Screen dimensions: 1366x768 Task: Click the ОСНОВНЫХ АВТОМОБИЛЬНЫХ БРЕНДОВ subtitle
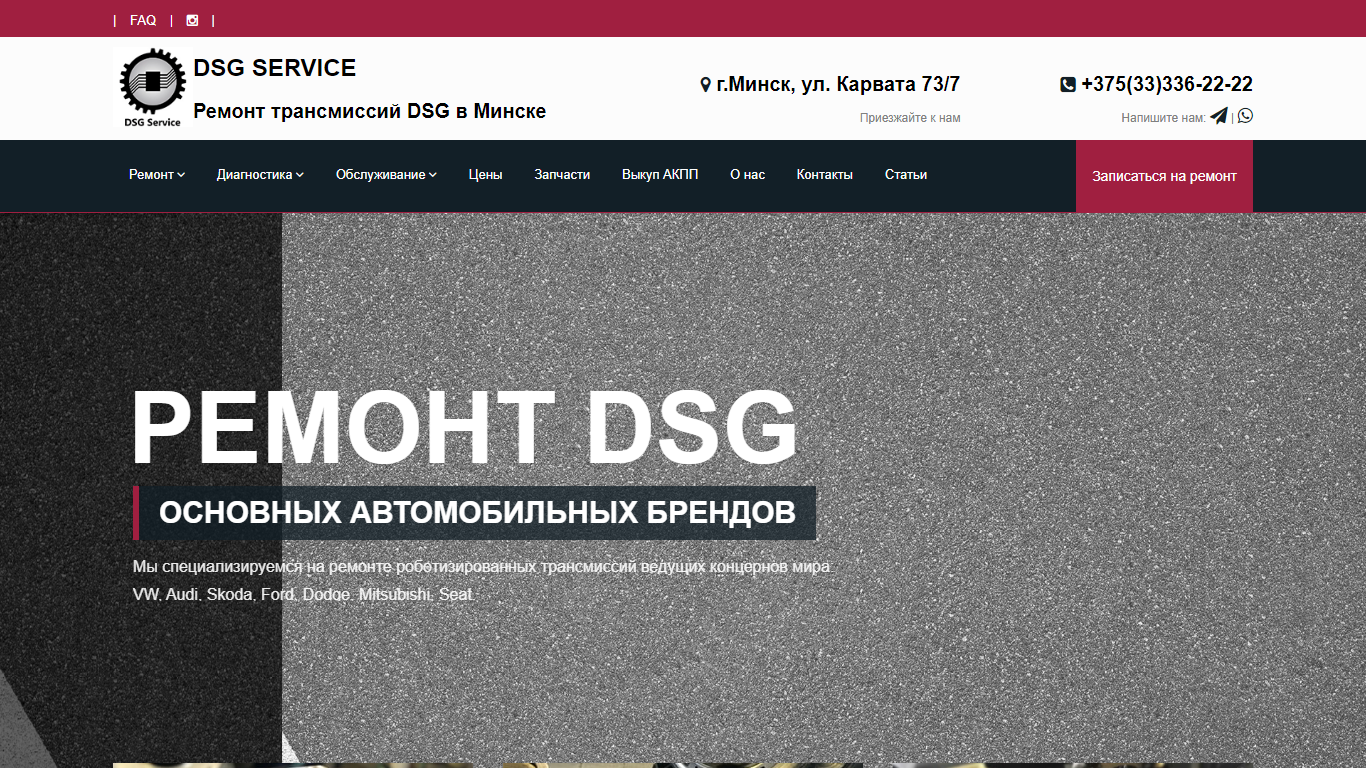click(477, 513)
